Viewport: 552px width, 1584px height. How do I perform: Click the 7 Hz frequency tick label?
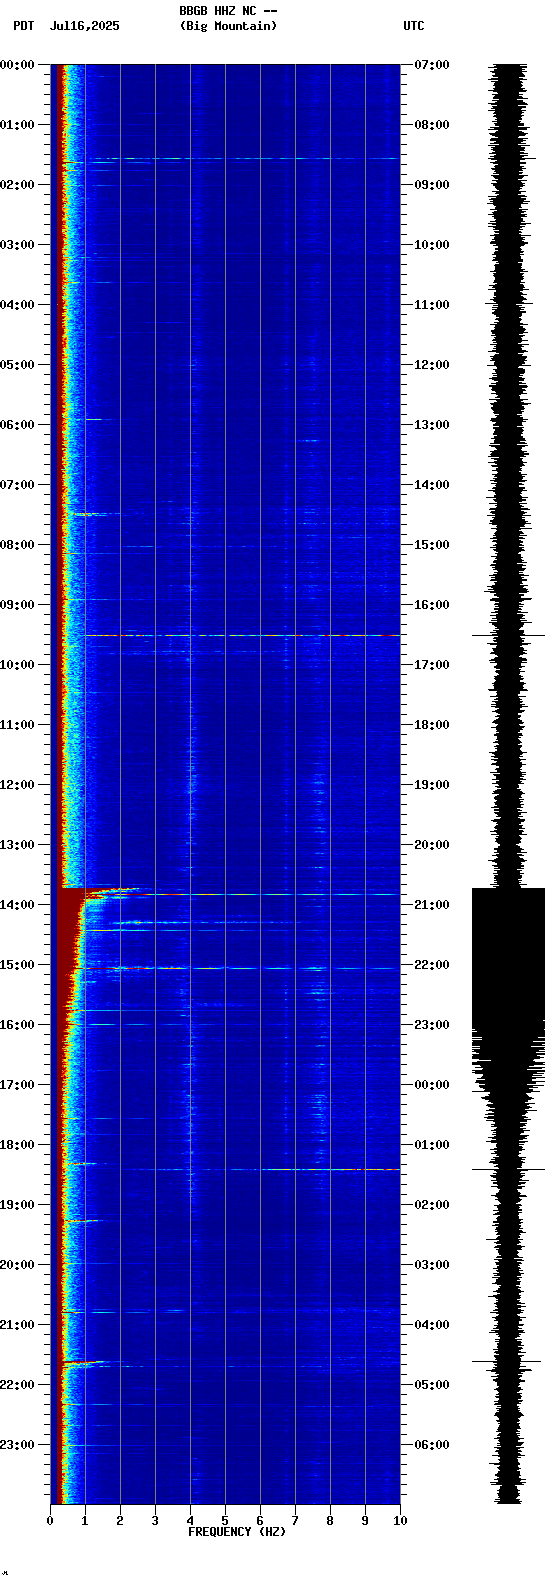coord(295,1521)
